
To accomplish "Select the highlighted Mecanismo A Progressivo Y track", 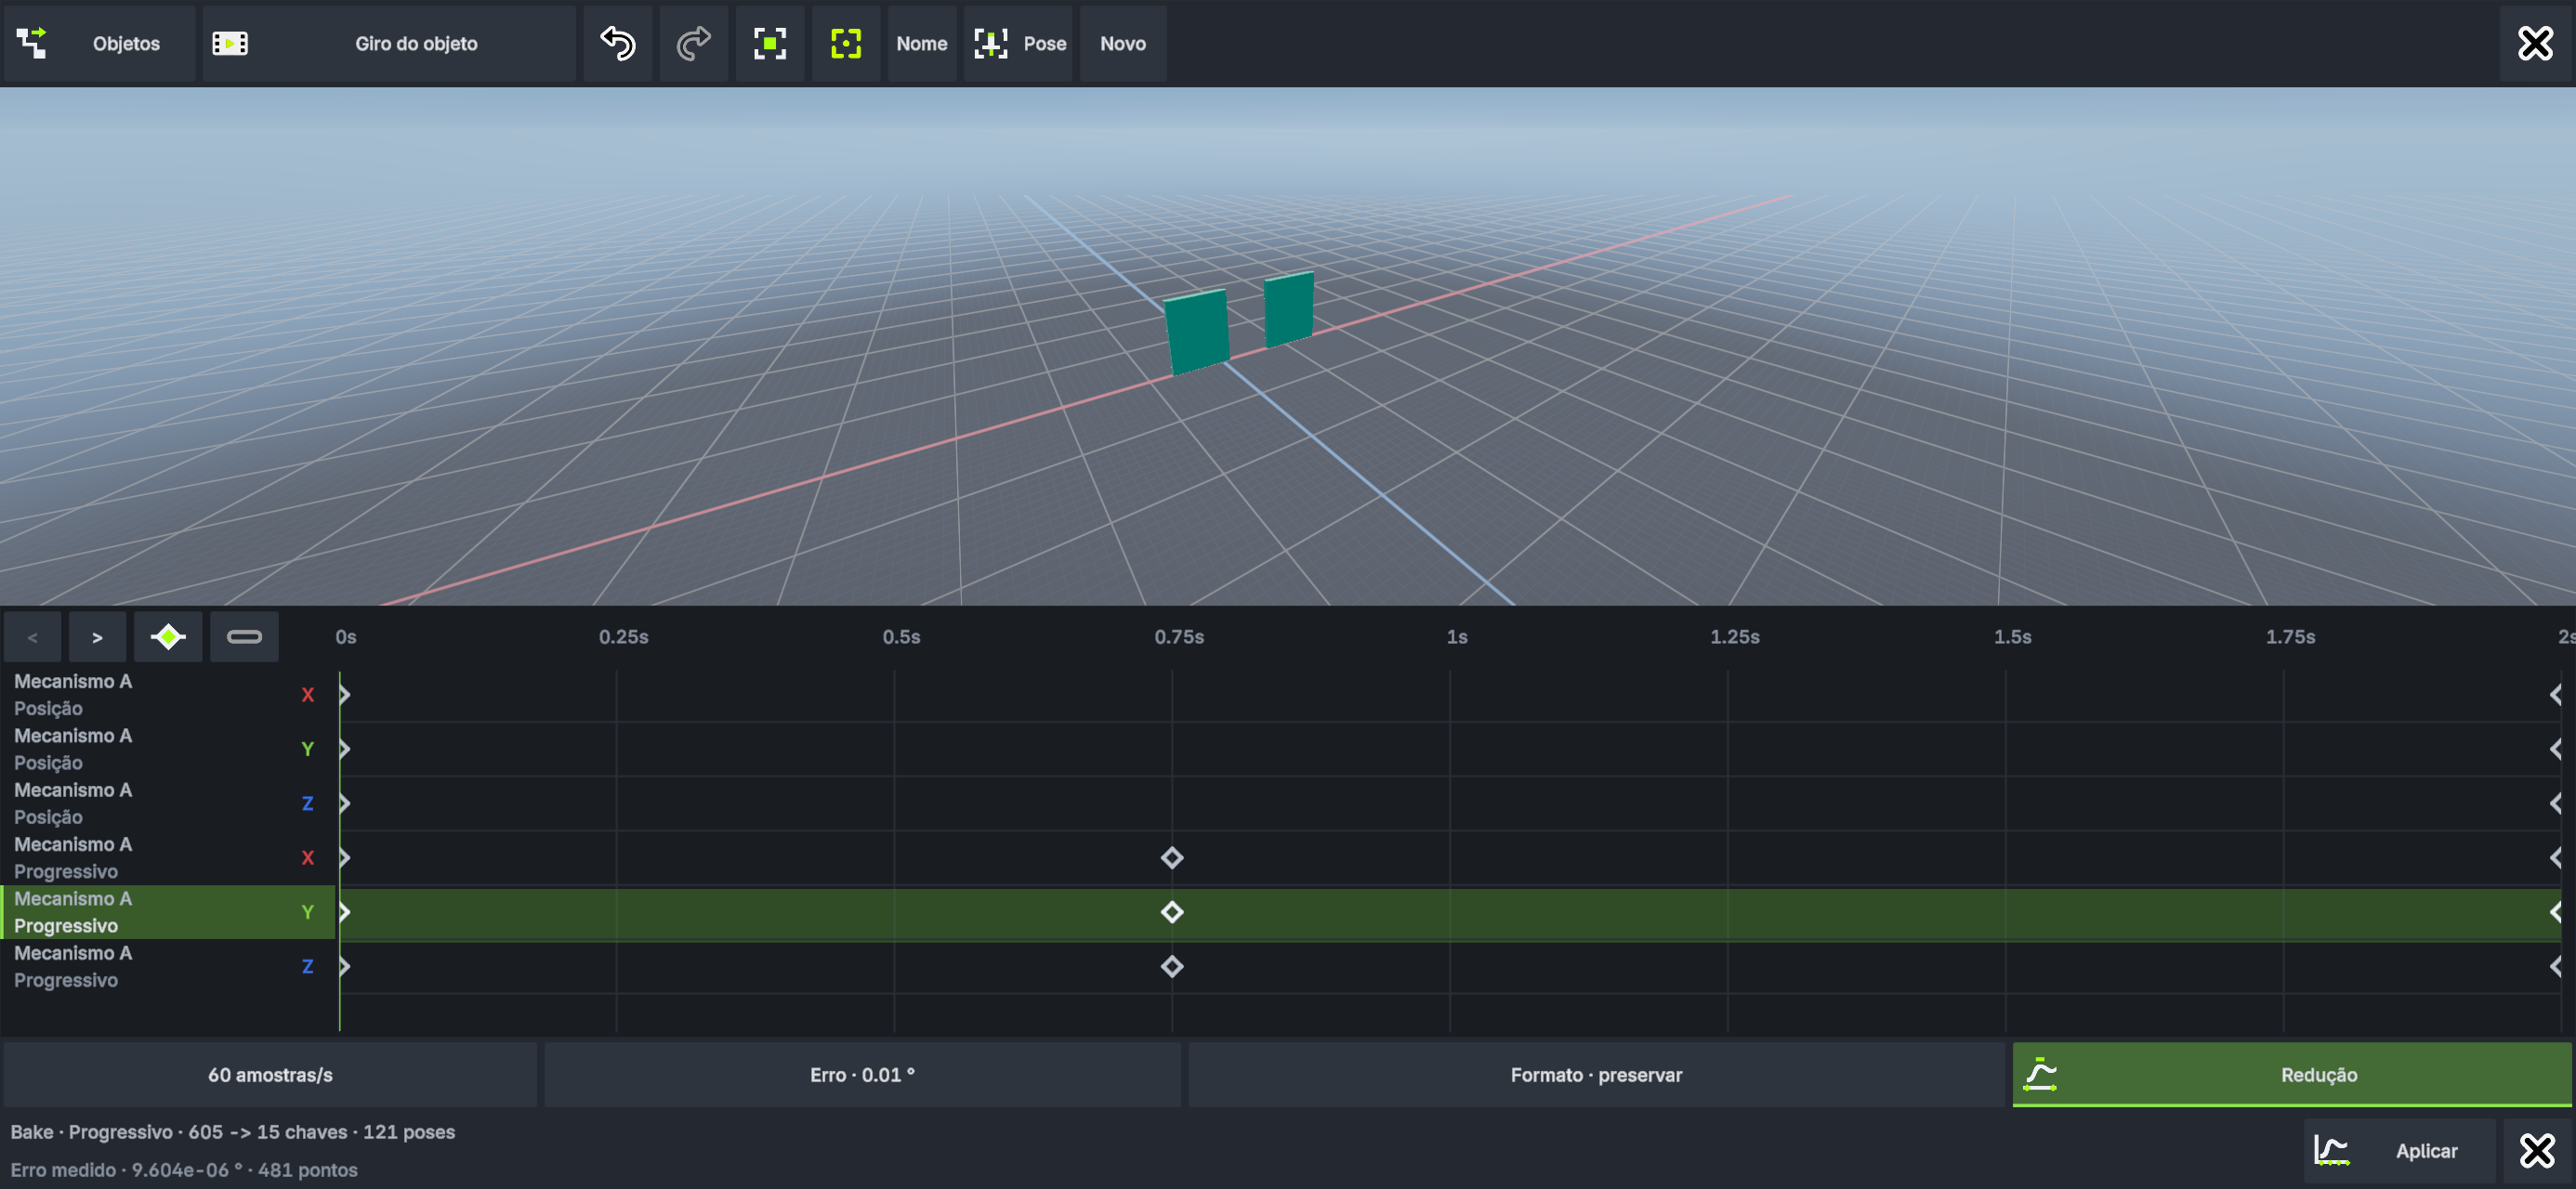I will point(168,912).
